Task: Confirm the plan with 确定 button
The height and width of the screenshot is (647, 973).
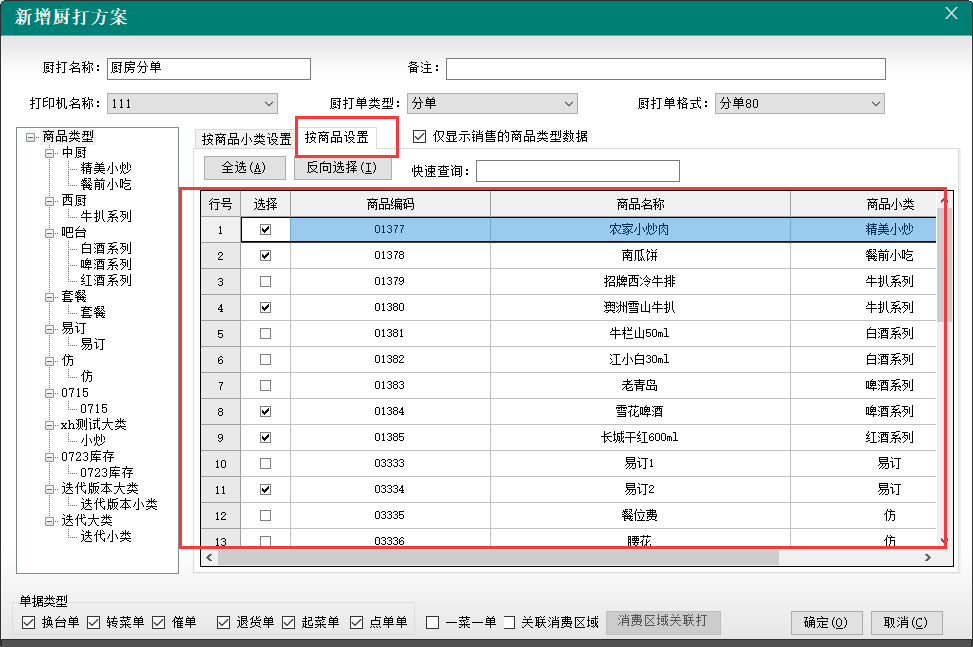Action: [826, 622]
